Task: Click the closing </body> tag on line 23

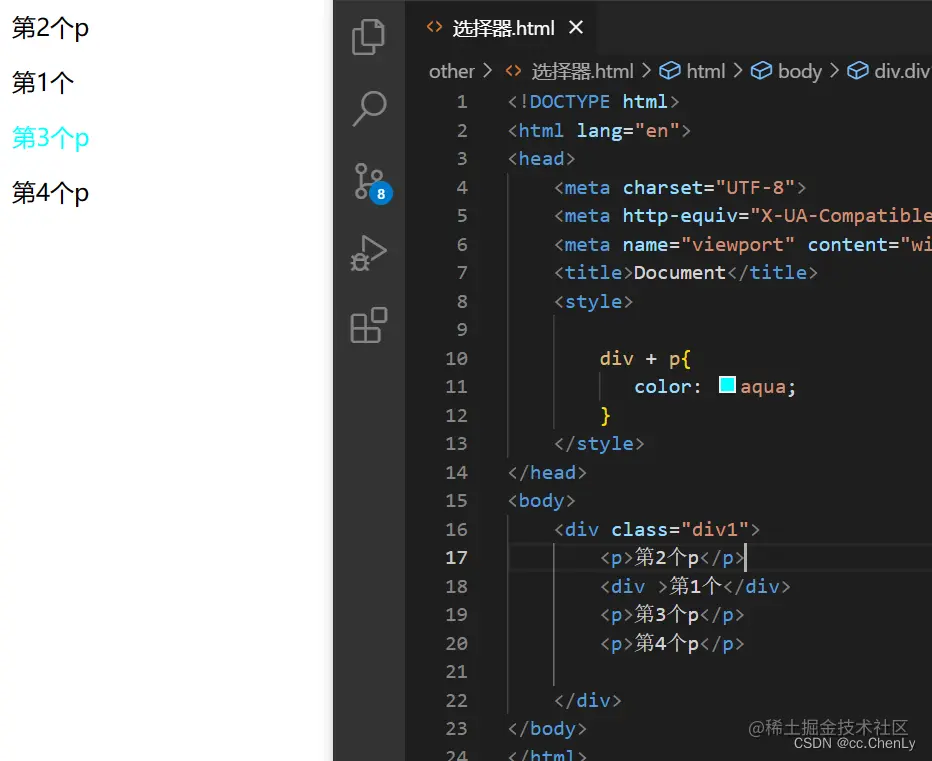Action: 547,728
